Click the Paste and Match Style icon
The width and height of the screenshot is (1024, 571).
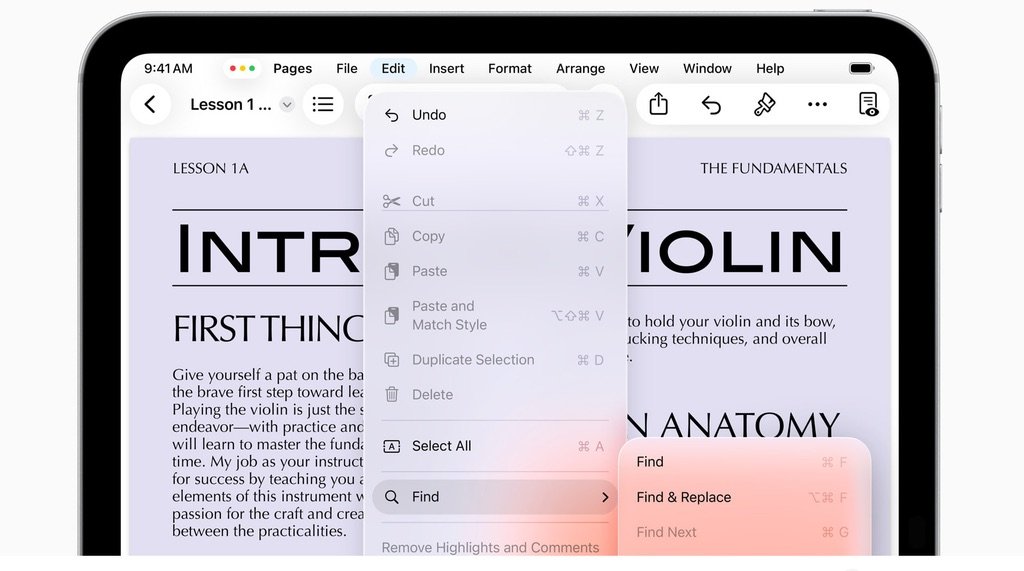click(x=391, y=316)
